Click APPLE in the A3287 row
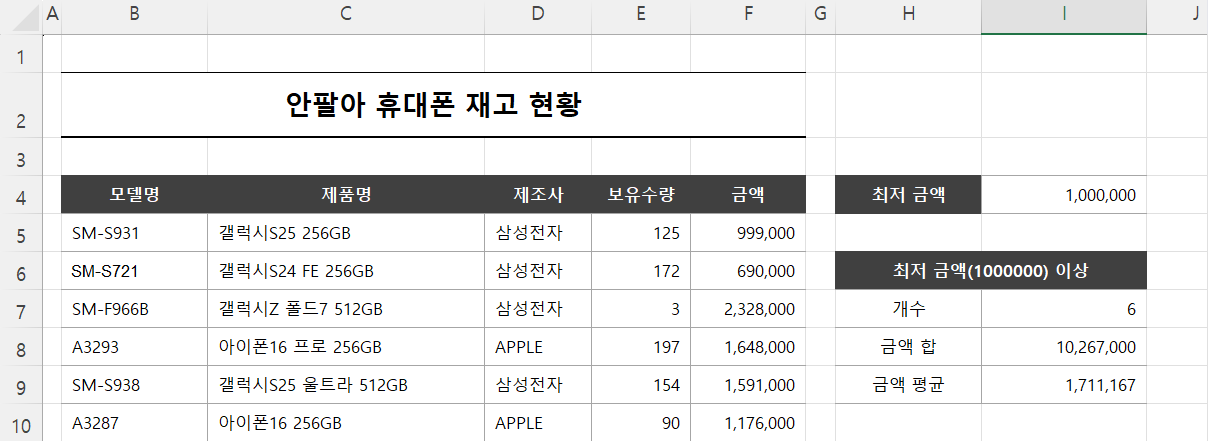The image size is (1208, 441). (538, 423)
